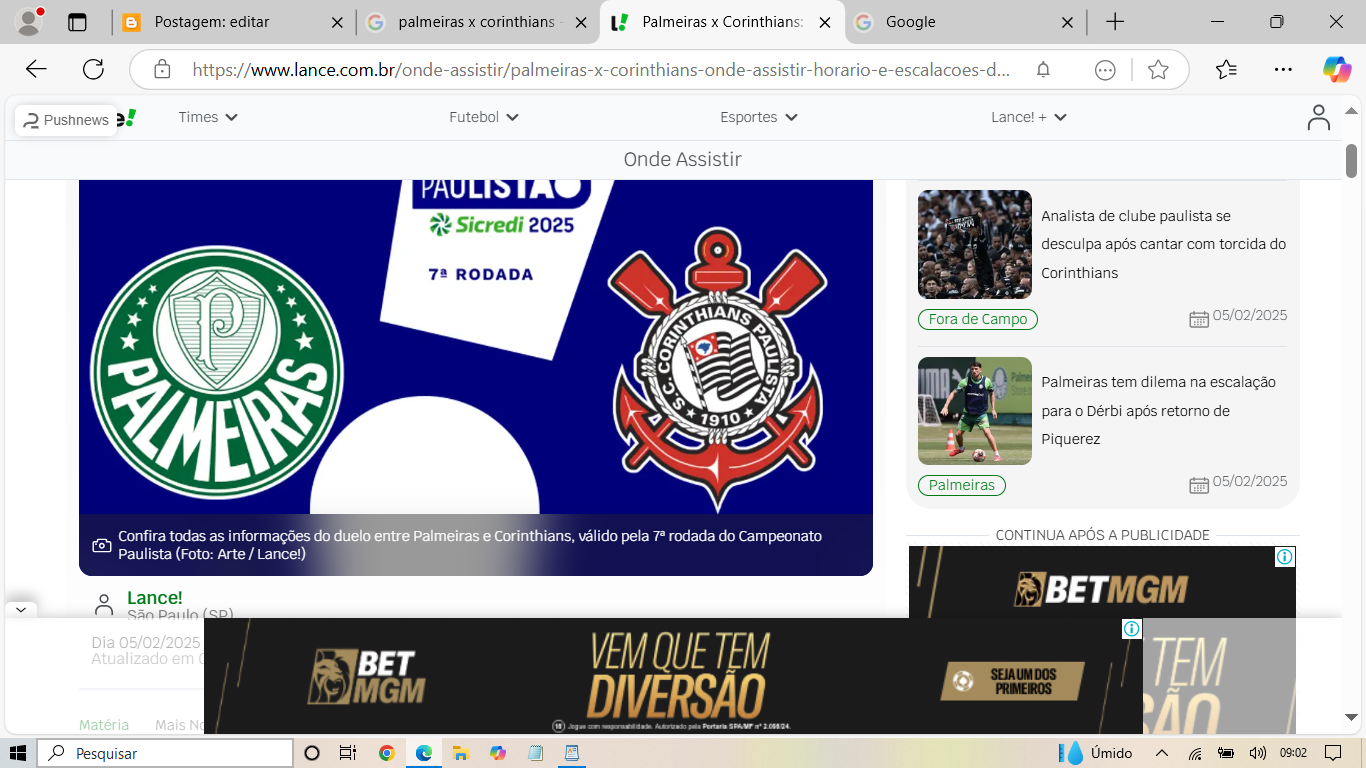This screenshot has height=768, width=1366.
Task: Open the Onde Assistir section heading
Action: (x=683, y=159)
